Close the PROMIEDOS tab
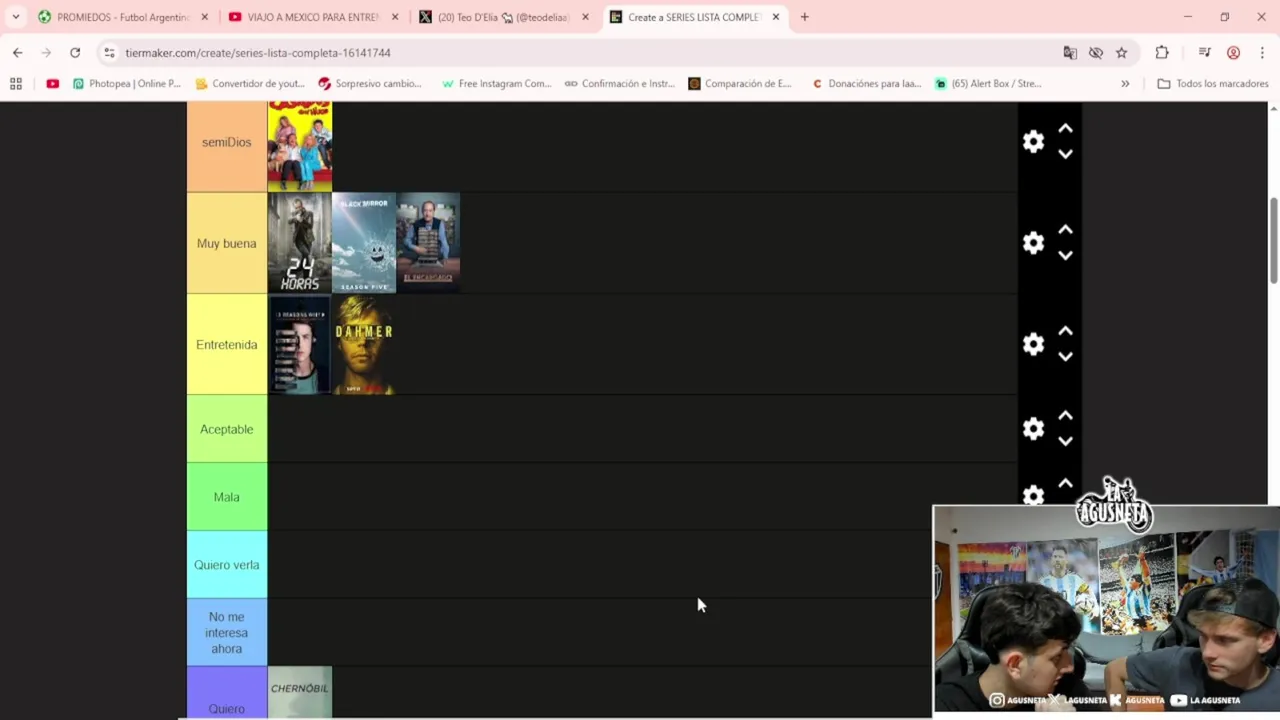This screenshot has height=720, width=1280. tap(204, 17)
